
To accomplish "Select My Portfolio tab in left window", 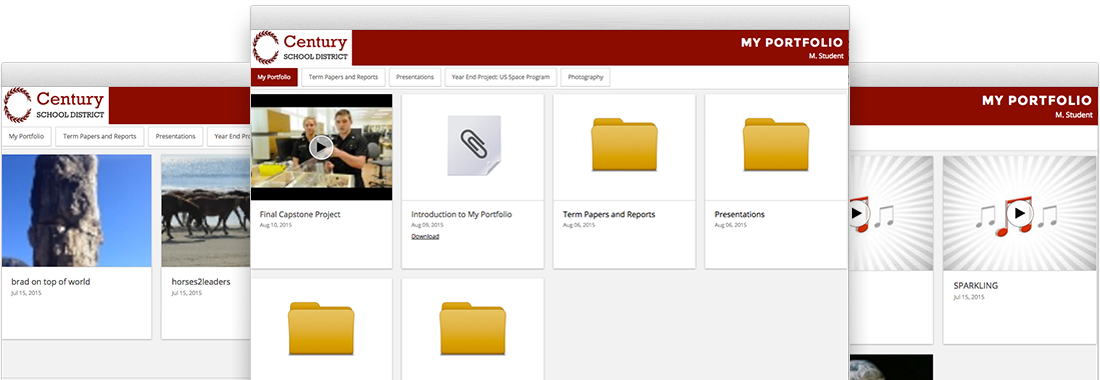I will point(27,136).
